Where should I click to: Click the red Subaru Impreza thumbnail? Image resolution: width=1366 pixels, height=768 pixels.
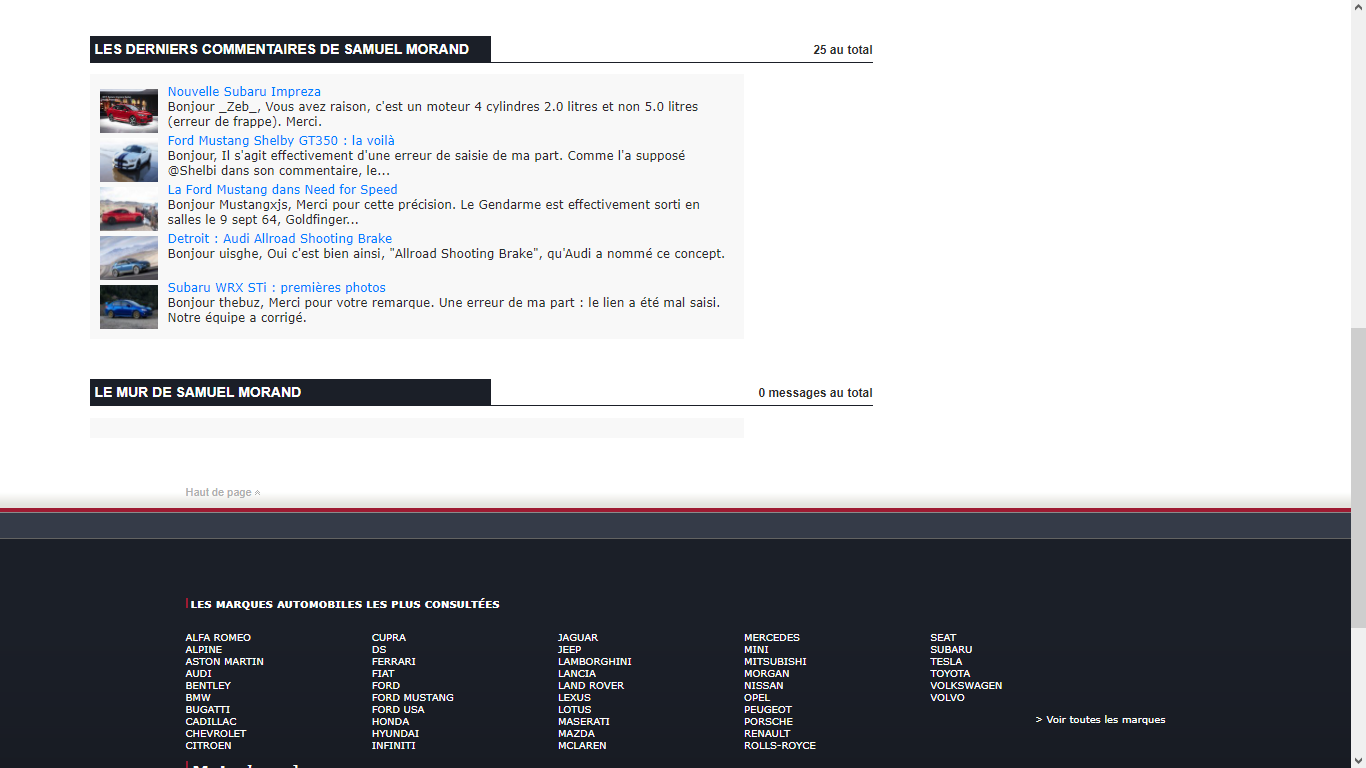(x=129, y=111)
